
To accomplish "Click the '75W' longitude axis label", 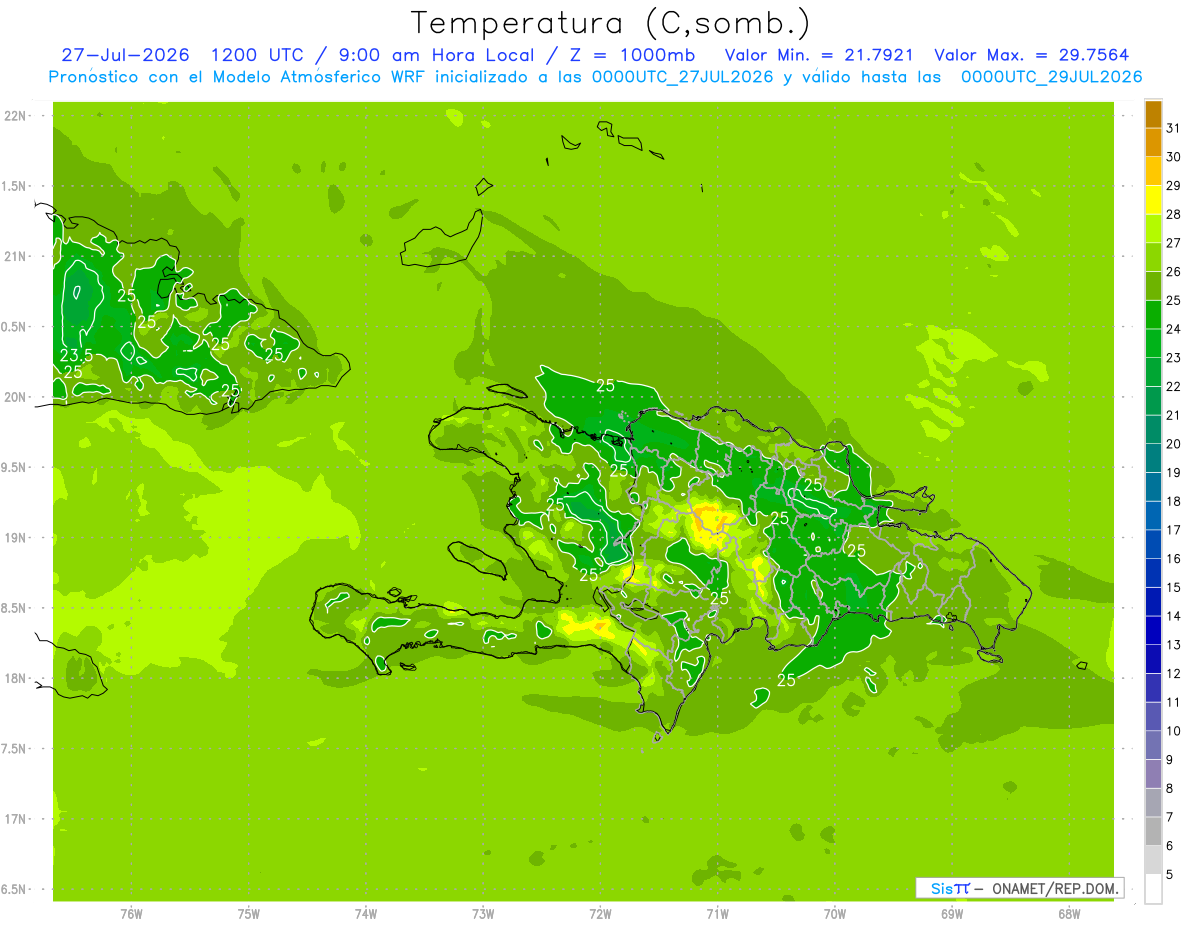I will [x=248, y=914].
